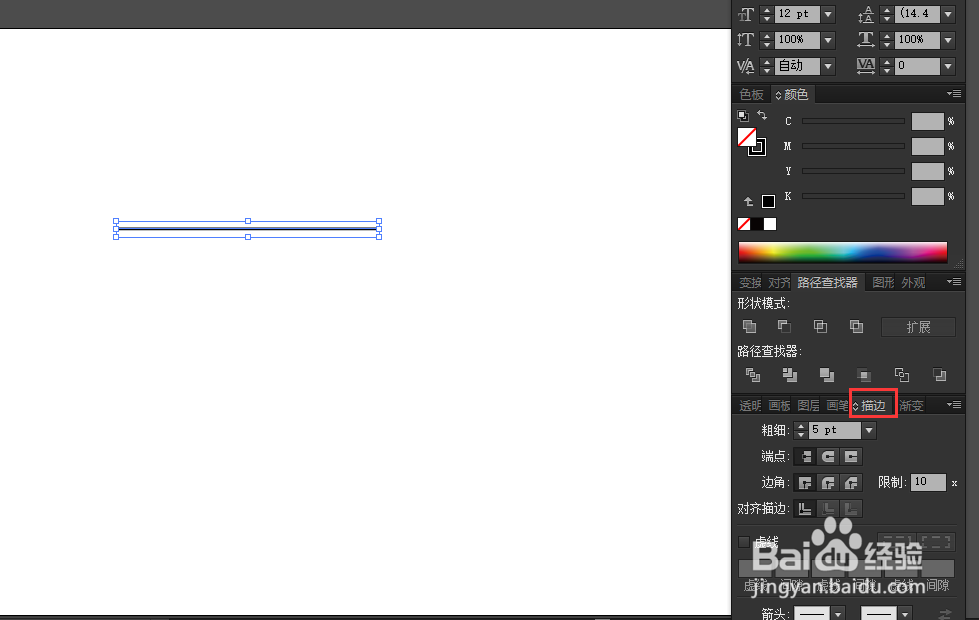Click the leading icon in character panel
Image resolution: width=979 pixels, height=620 pixels.
[865, 14]
